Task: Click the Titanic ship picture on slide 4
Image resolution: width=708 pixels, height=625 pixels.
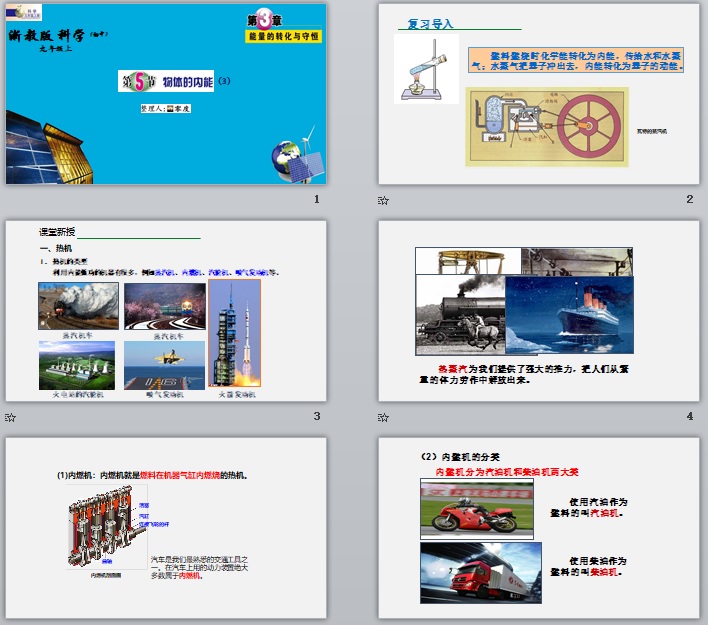Action: [x=569, y=315]
